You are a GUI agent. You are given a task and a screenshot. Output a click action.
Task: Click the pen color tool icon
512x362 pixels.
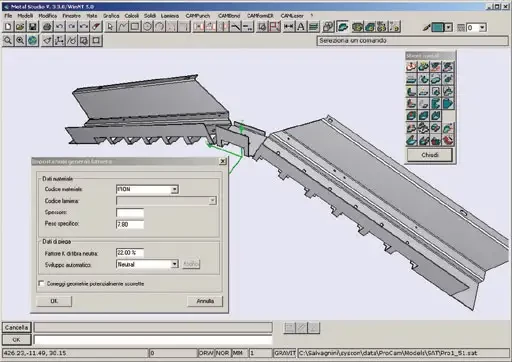426,28
